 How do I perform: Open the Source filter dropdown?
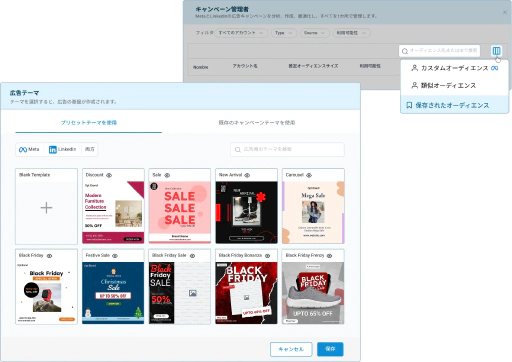(x=315, y=33)
